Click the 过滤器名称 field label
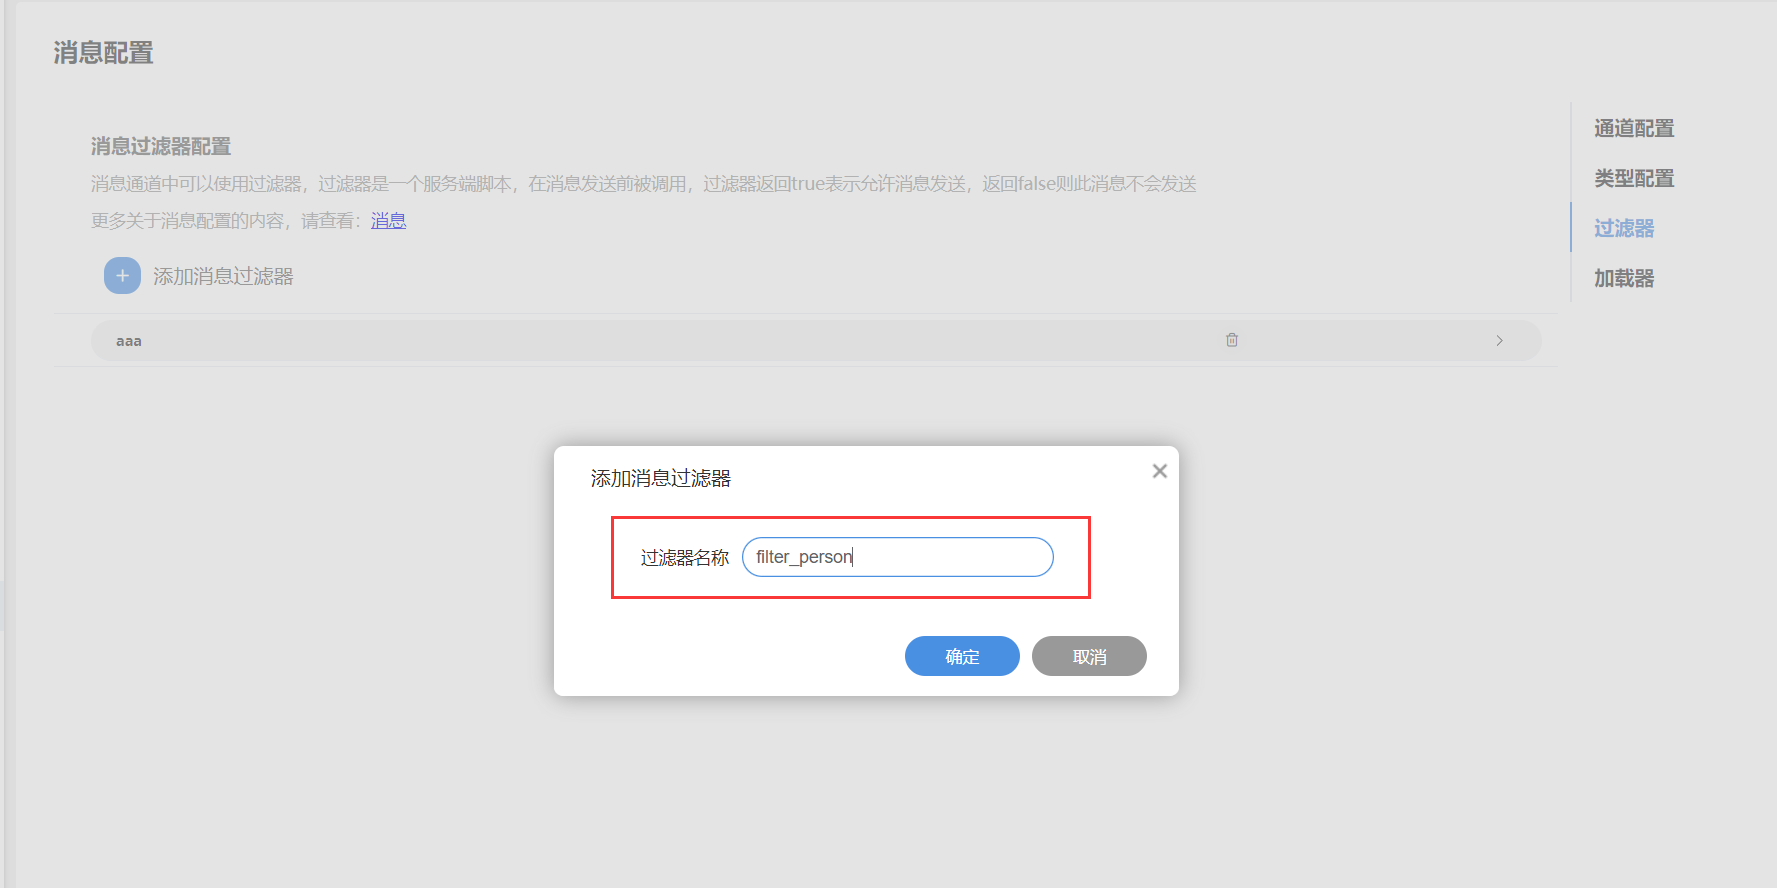Viewport: 1777px width, 888px height. [x=684, y=557]
